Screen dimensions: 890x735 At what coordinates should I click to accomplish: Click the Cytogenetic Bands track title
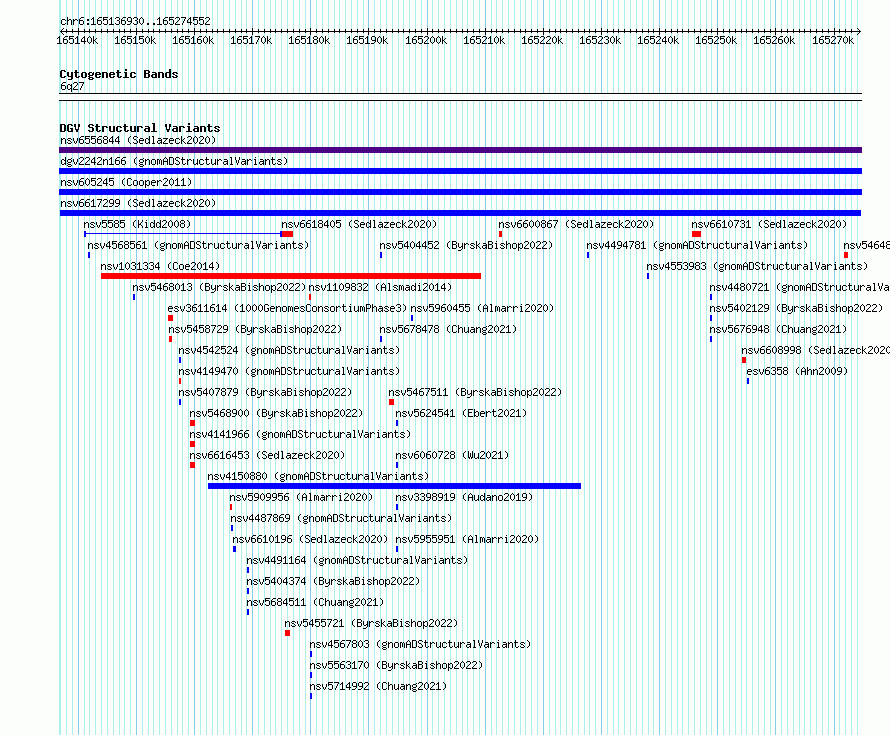coord(119,74)
